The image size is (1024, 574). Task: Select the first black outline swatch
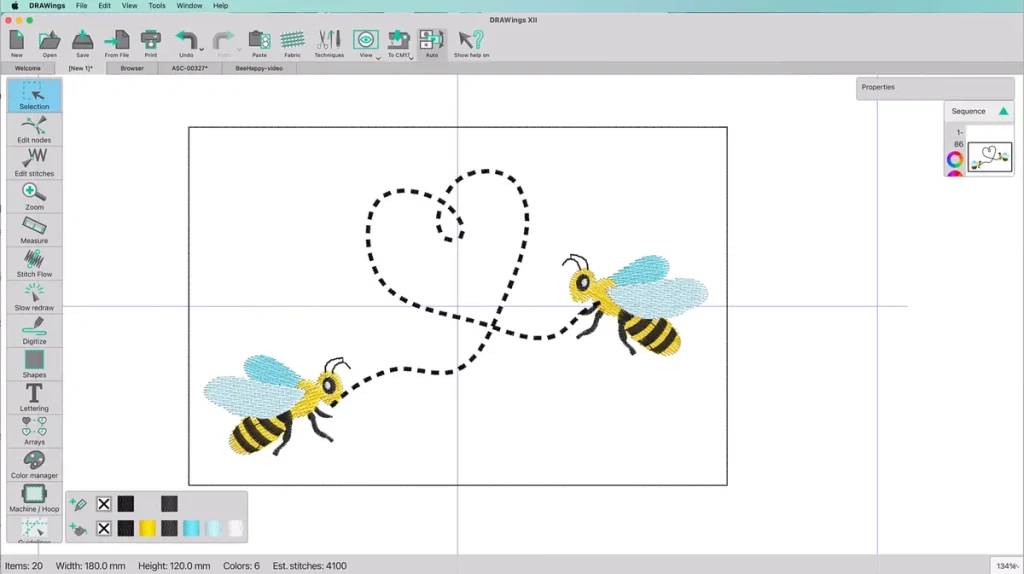[x=126, y=504]
